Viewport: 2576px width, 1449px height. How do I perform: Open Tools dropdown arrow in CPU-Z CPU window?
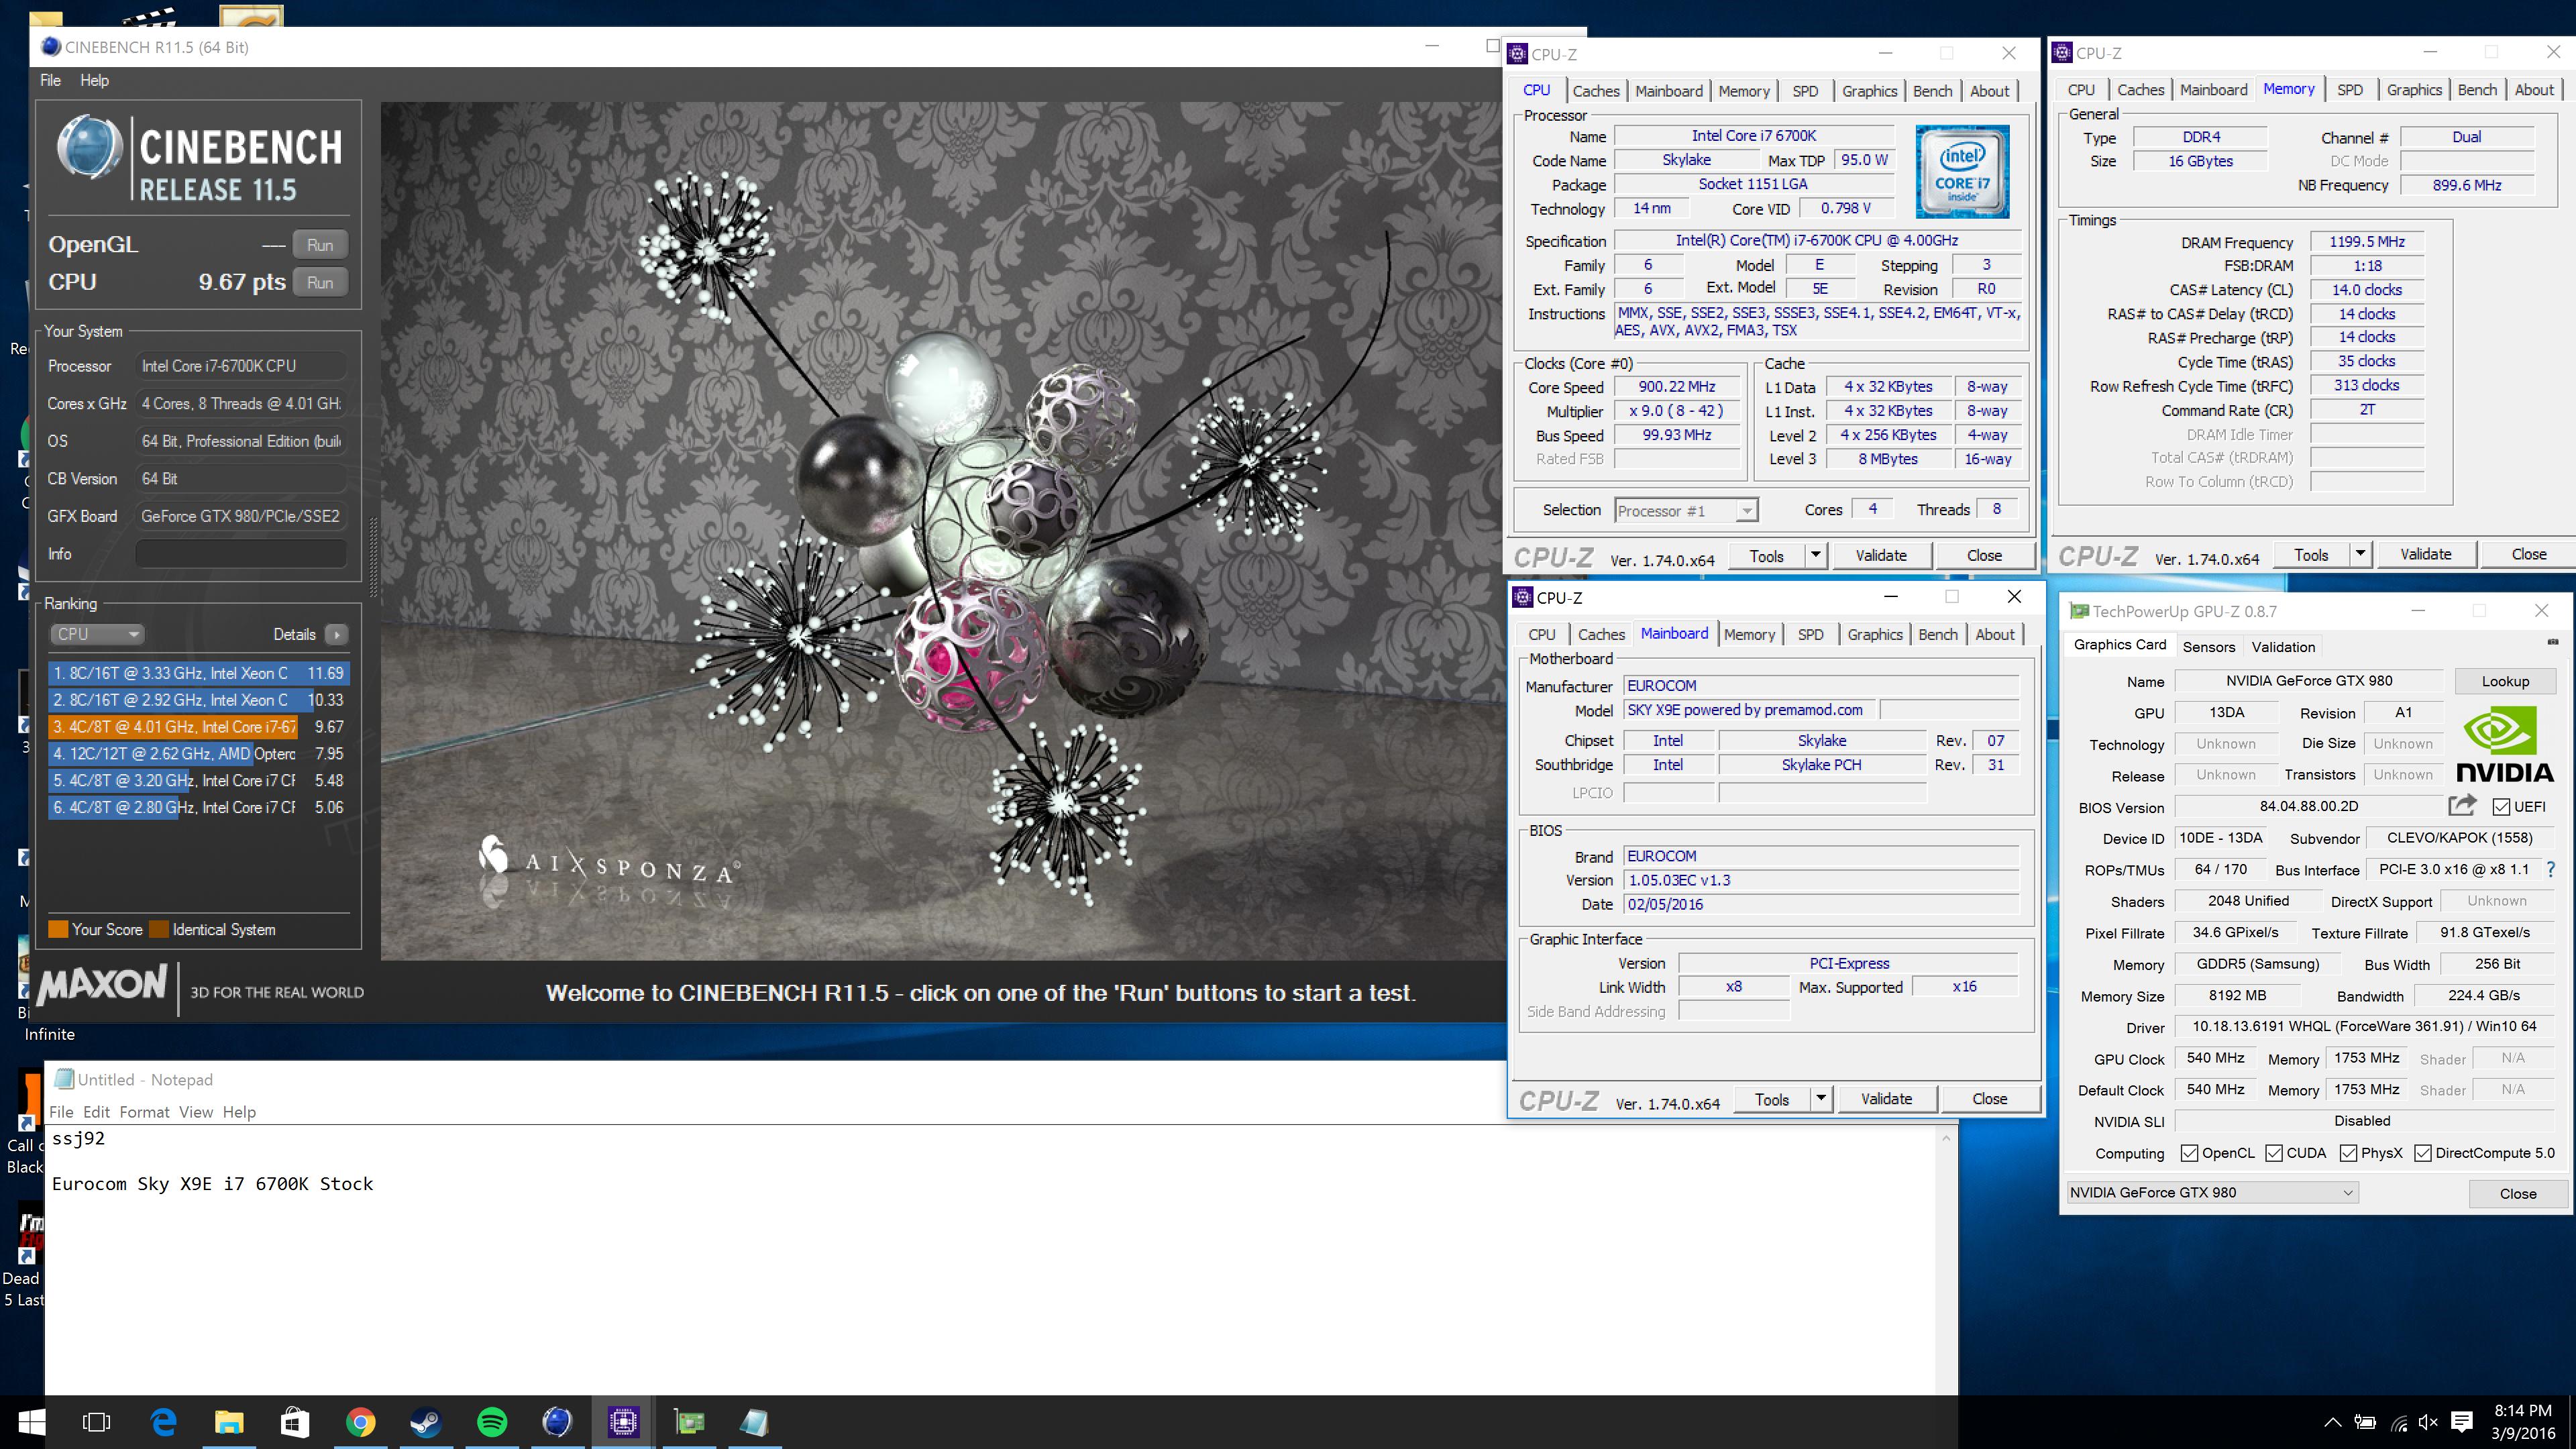tap(1815, 556)
